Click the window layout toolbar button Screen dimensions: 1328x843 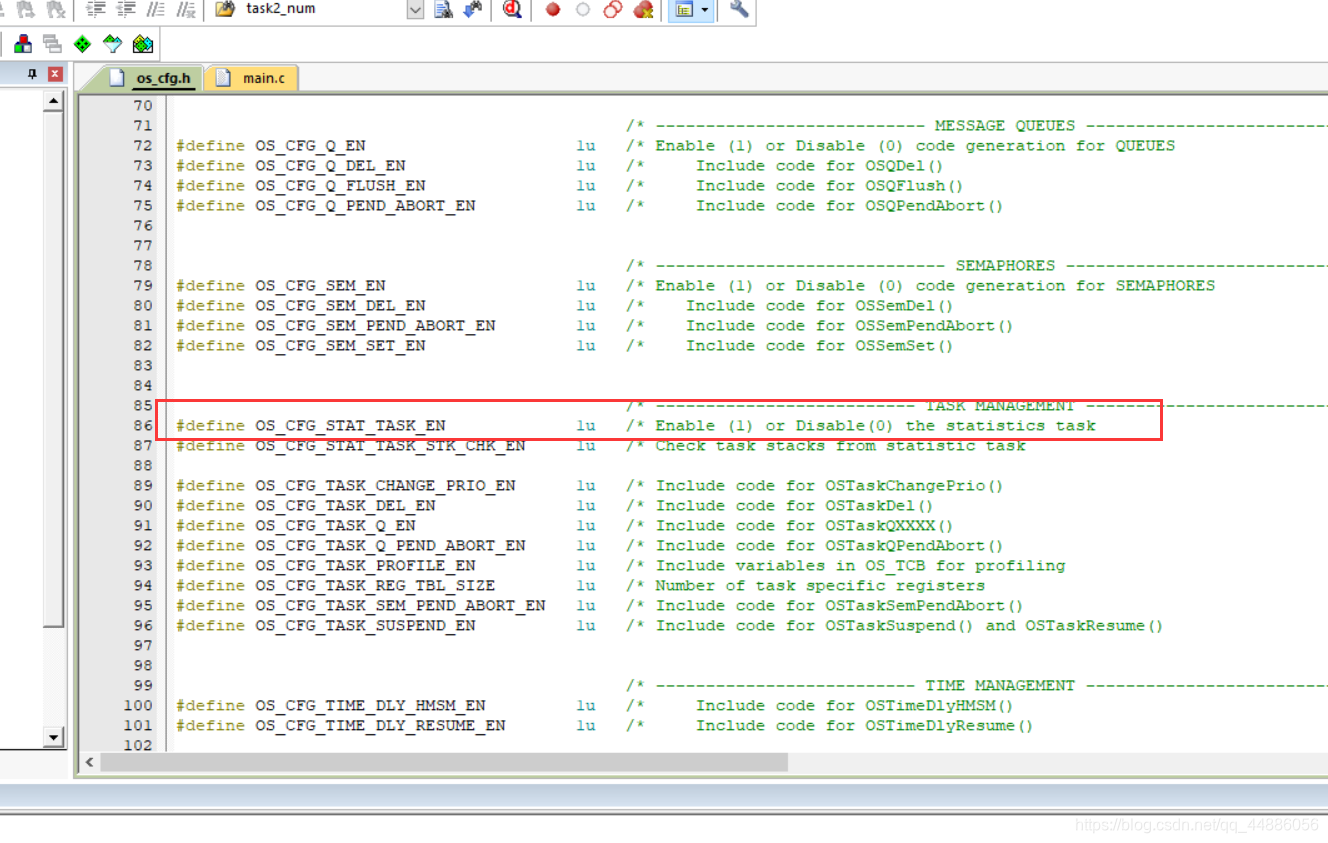tap(684, 10)
